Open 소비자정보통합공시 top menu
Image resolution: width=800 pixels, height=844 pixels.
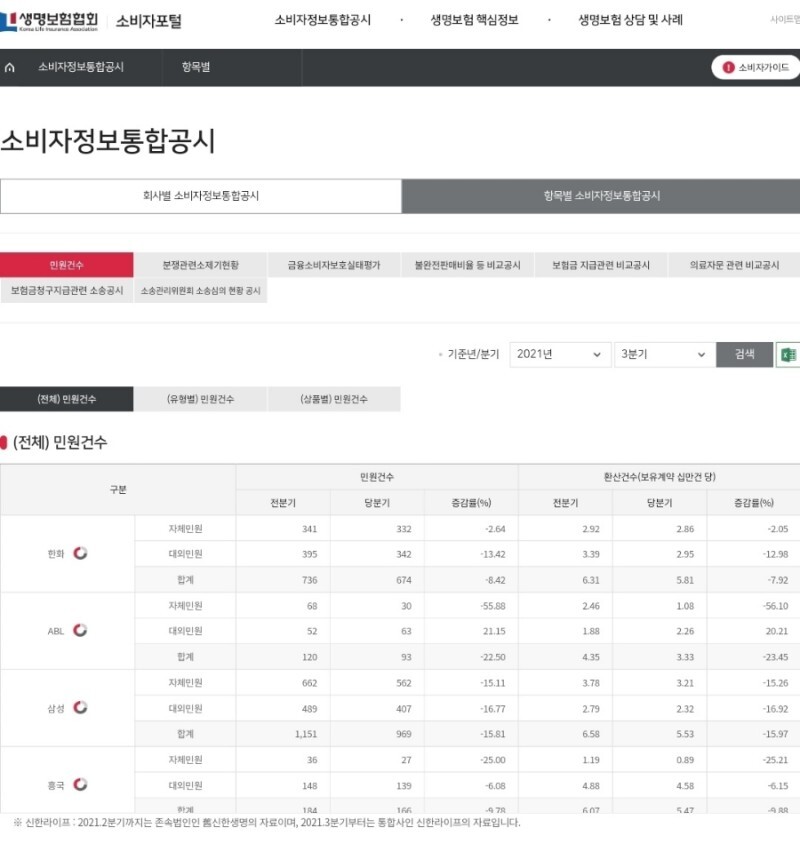click(x=322, y=20)
